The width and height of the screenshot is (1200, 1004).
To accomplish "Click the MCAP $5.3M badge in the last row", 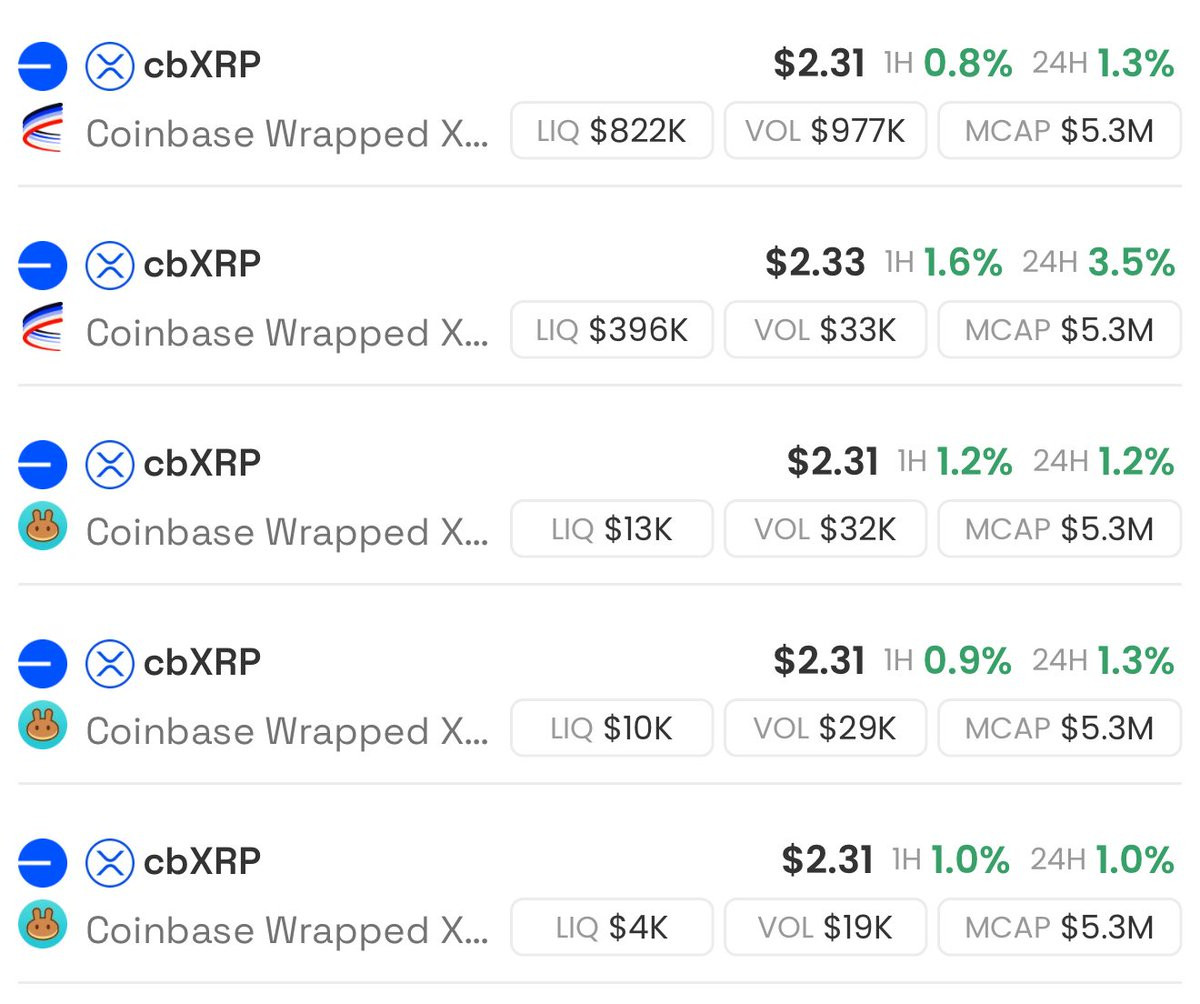I will [1059, 926].
